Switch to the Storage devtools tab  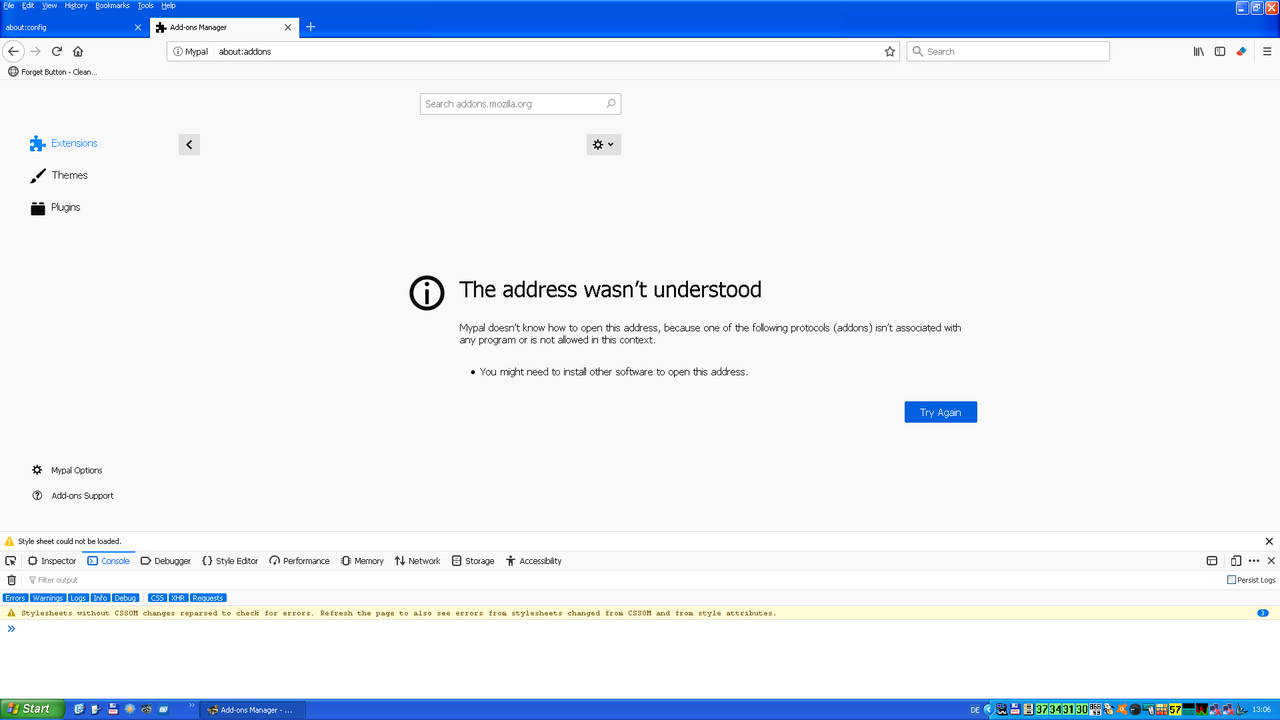pyautogui.click(x=473, y=561)
